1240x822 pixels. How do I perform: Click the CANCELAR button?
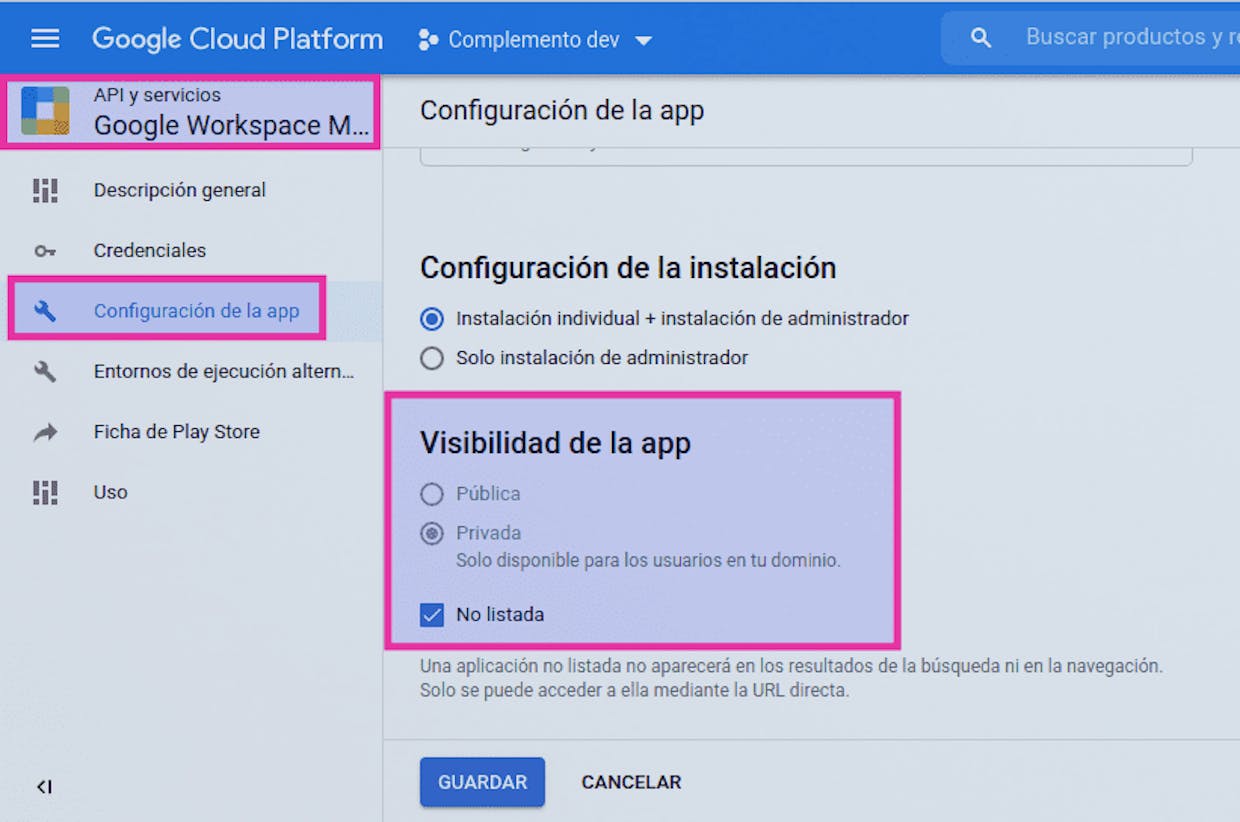pyautogui.click(x=631, y=782)
